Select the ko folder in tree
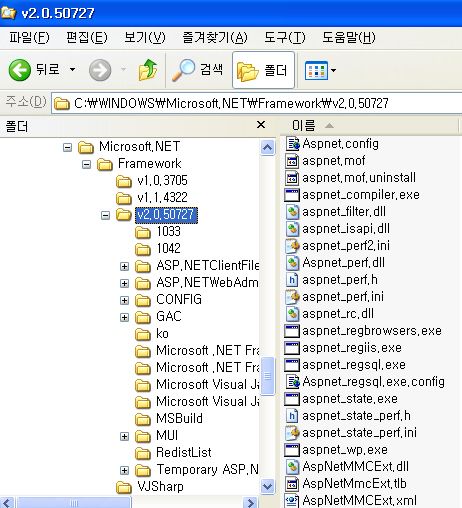The height and width of the screenshot is (508, 462). (x=152, y=334)
